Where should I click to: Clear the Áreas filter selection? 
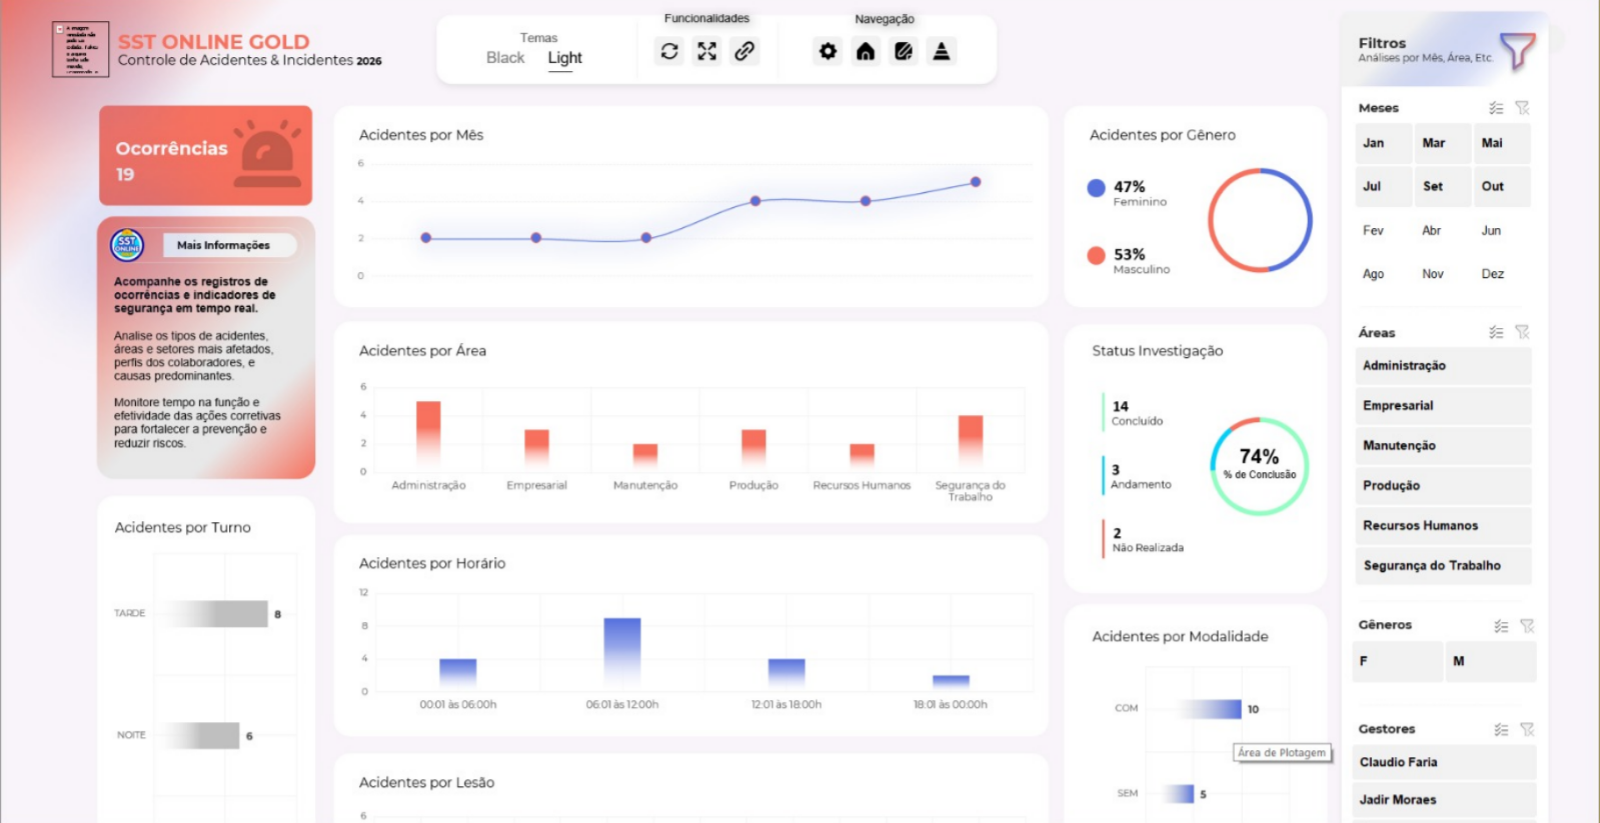pyautogui.click(x=1522, y=332)
